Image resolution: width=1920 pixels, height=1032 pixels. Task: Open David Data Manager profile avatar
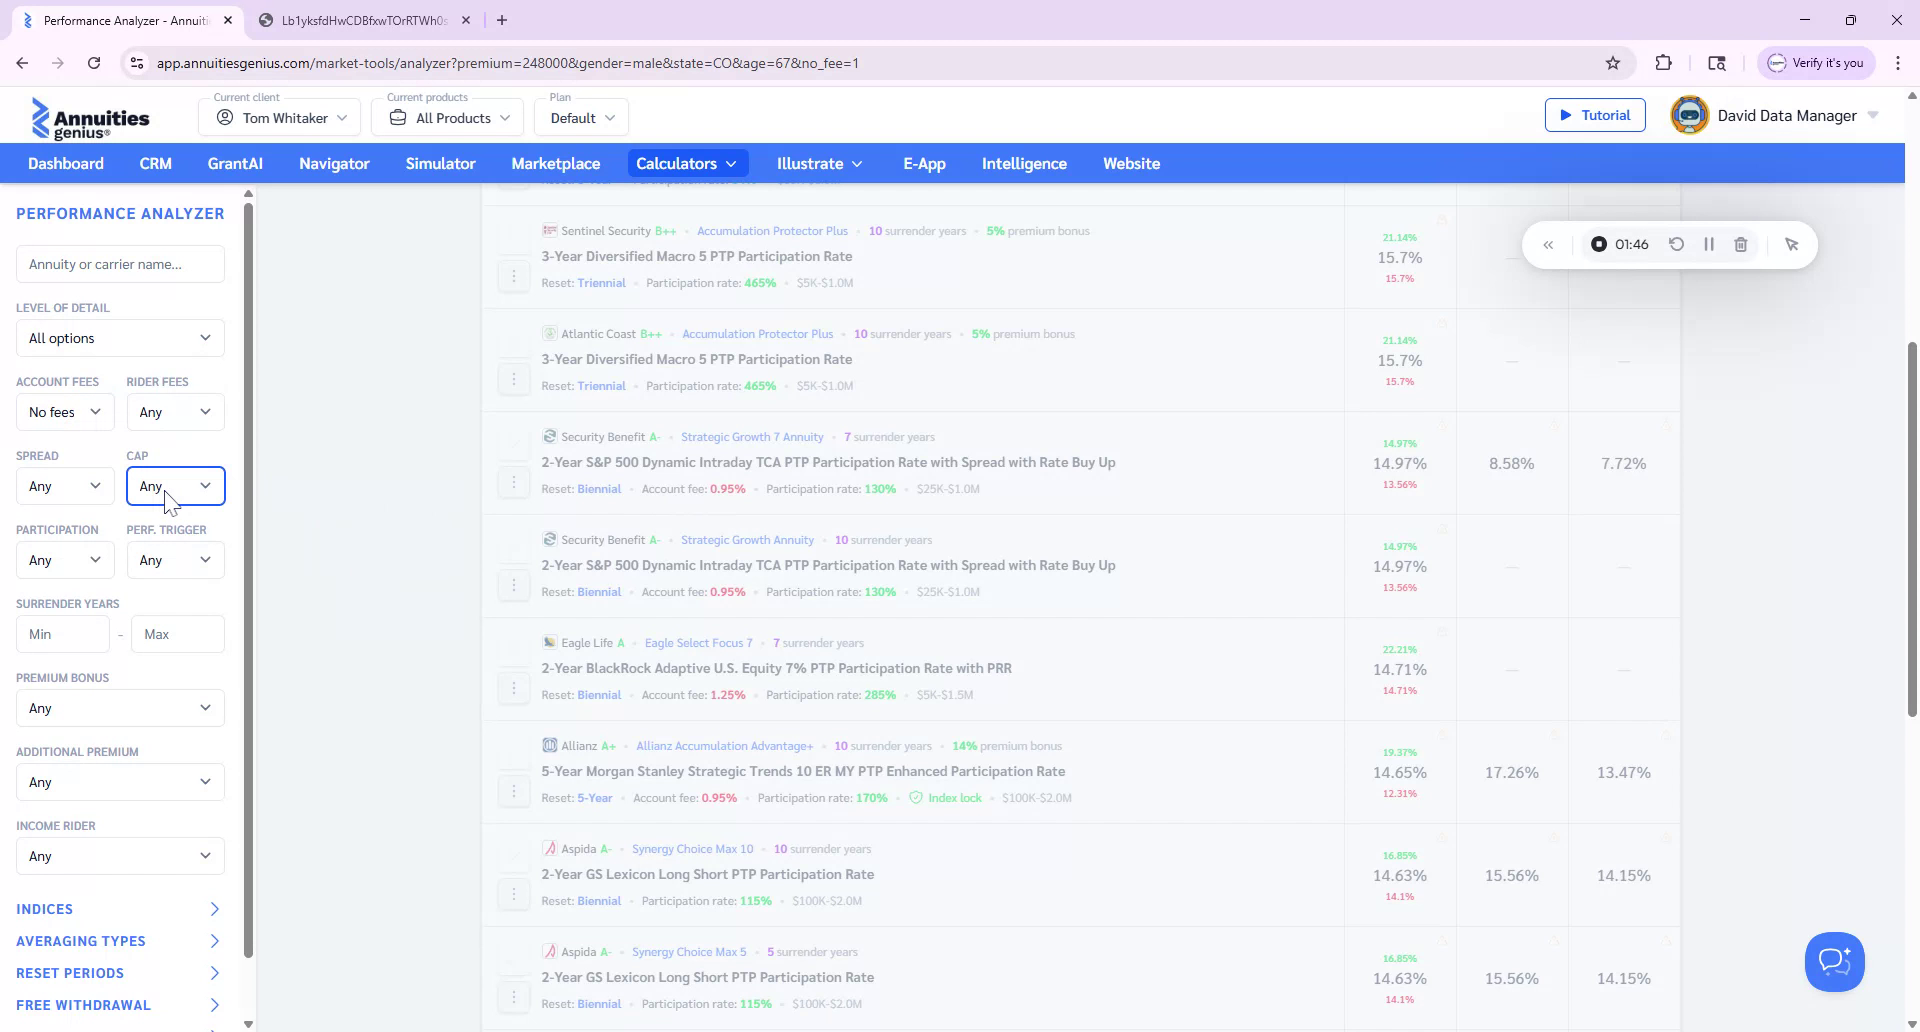point(1688,115)
